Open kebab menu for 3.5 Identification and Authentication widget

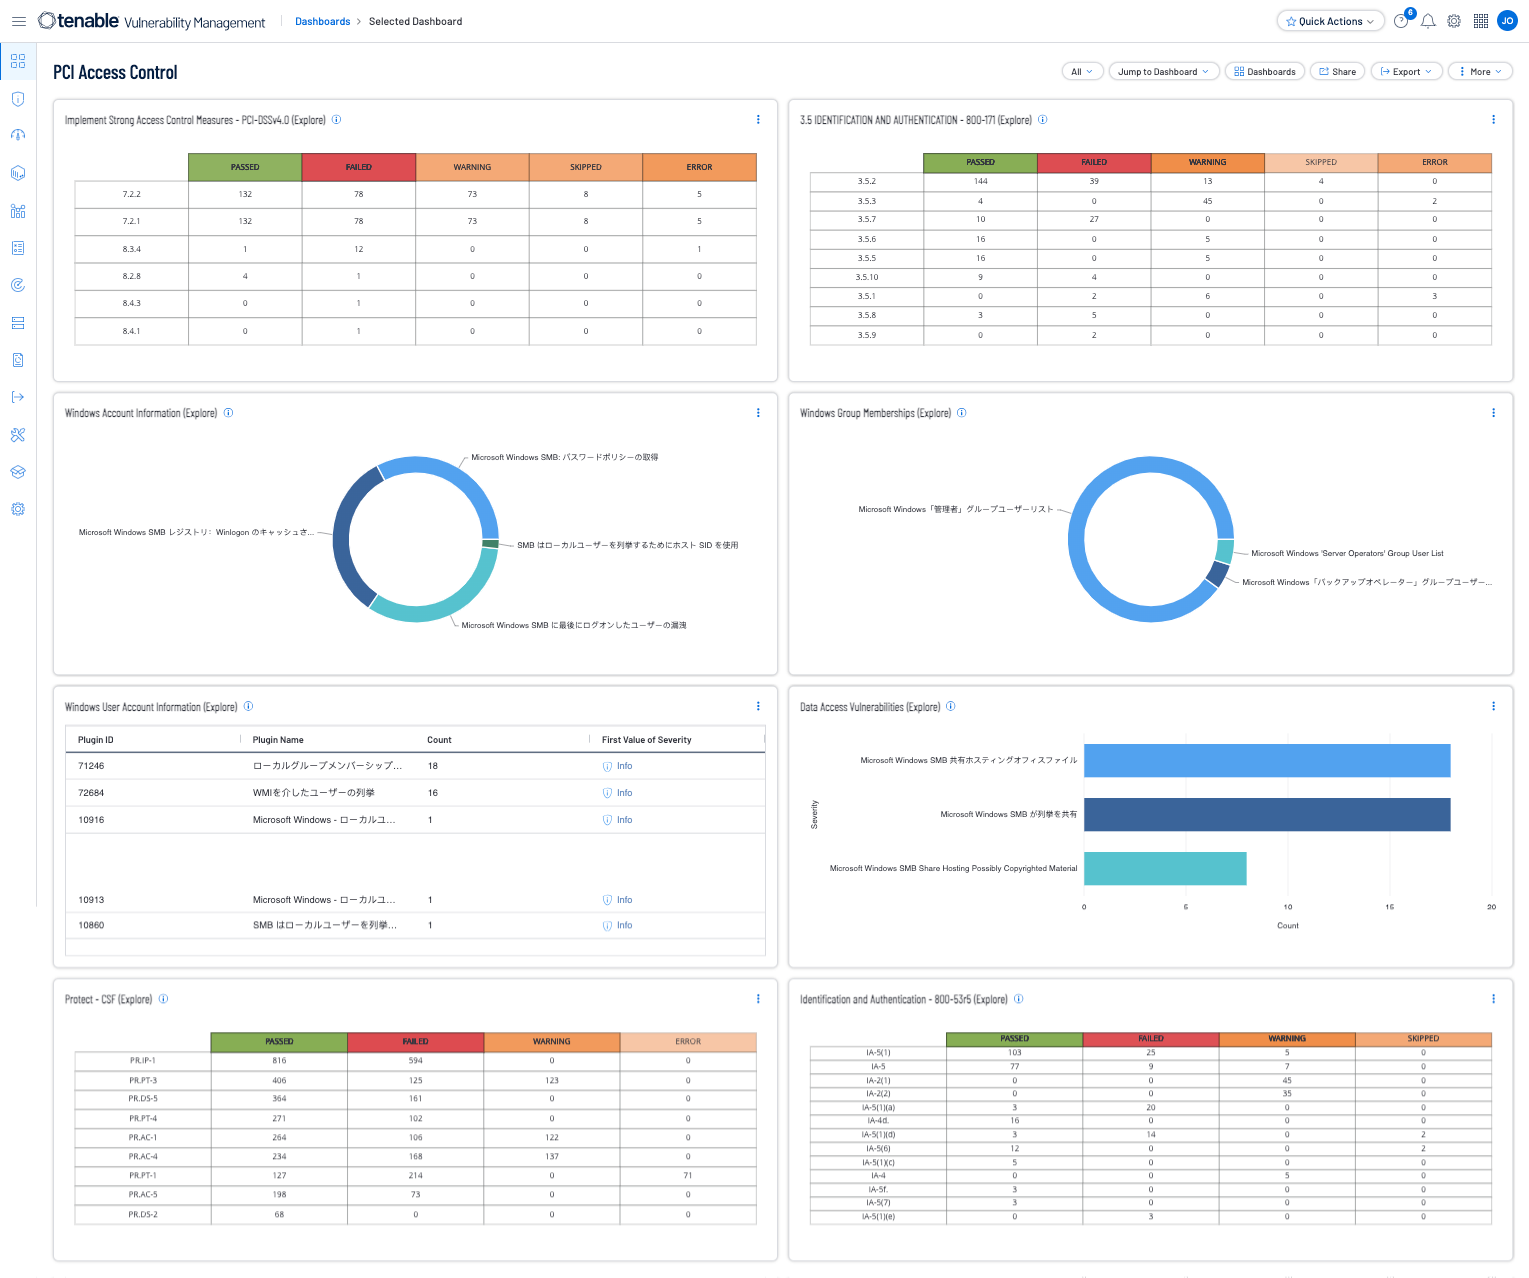click(x=1494, y=120)
